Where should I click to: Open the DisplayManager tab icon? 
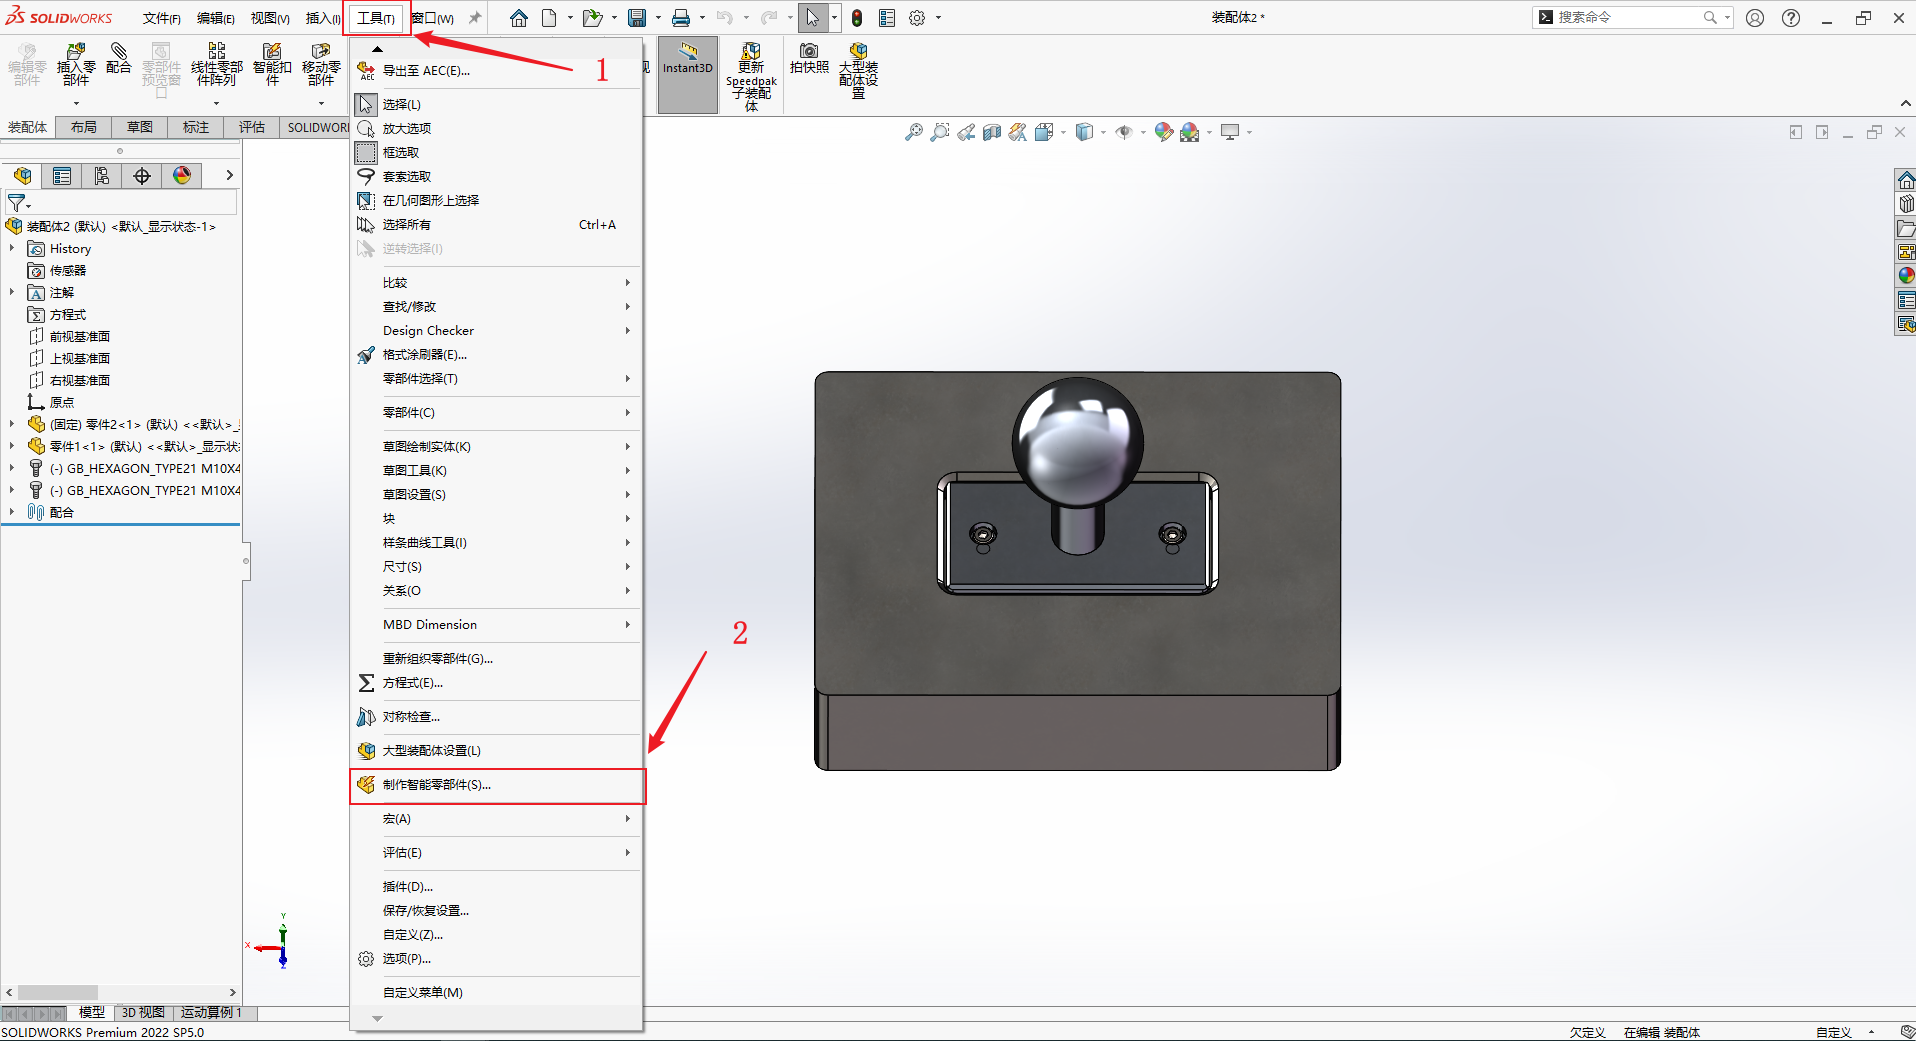click(182, 176)
